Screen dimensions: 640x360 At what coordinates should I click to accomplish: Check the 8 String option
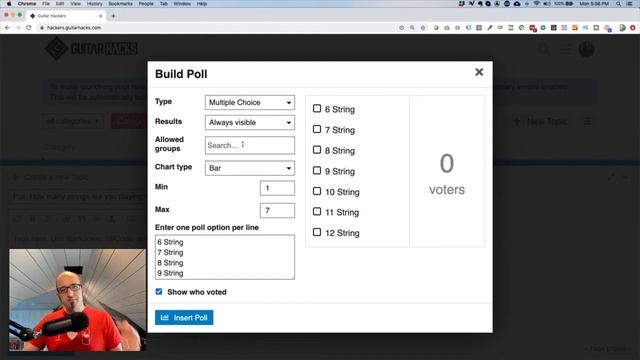tap(317, 150)
